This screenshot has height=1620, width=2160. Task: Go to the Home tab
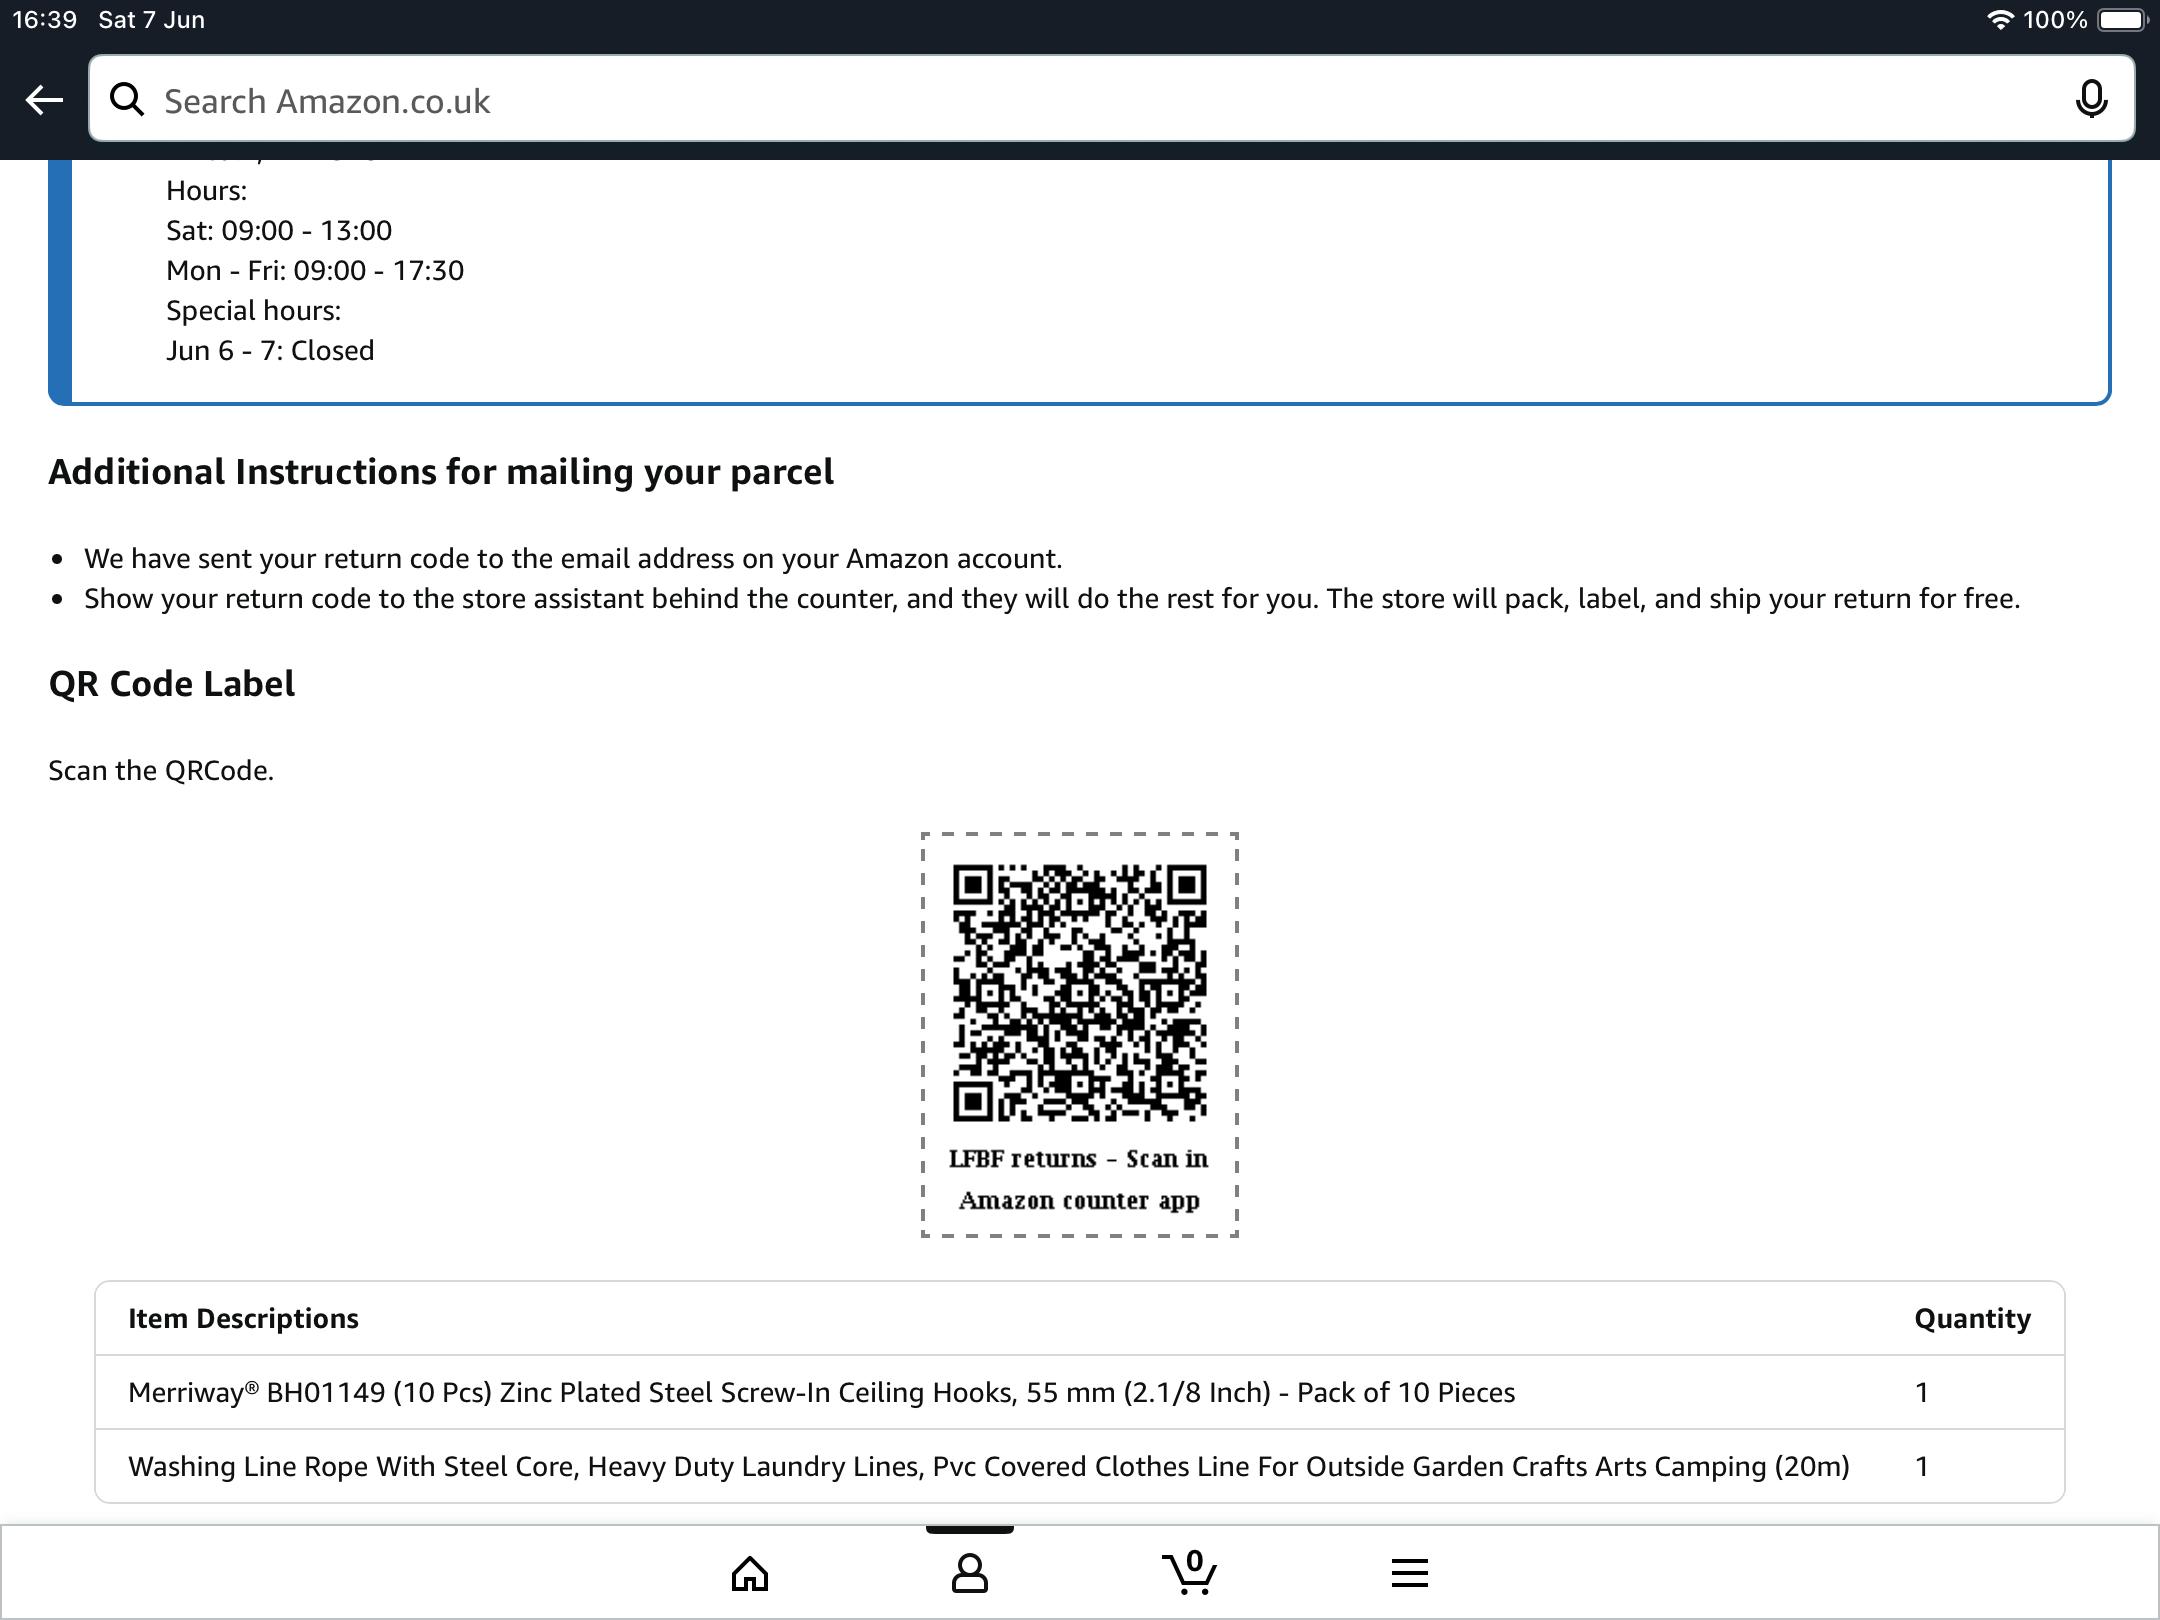(750, 1574)
